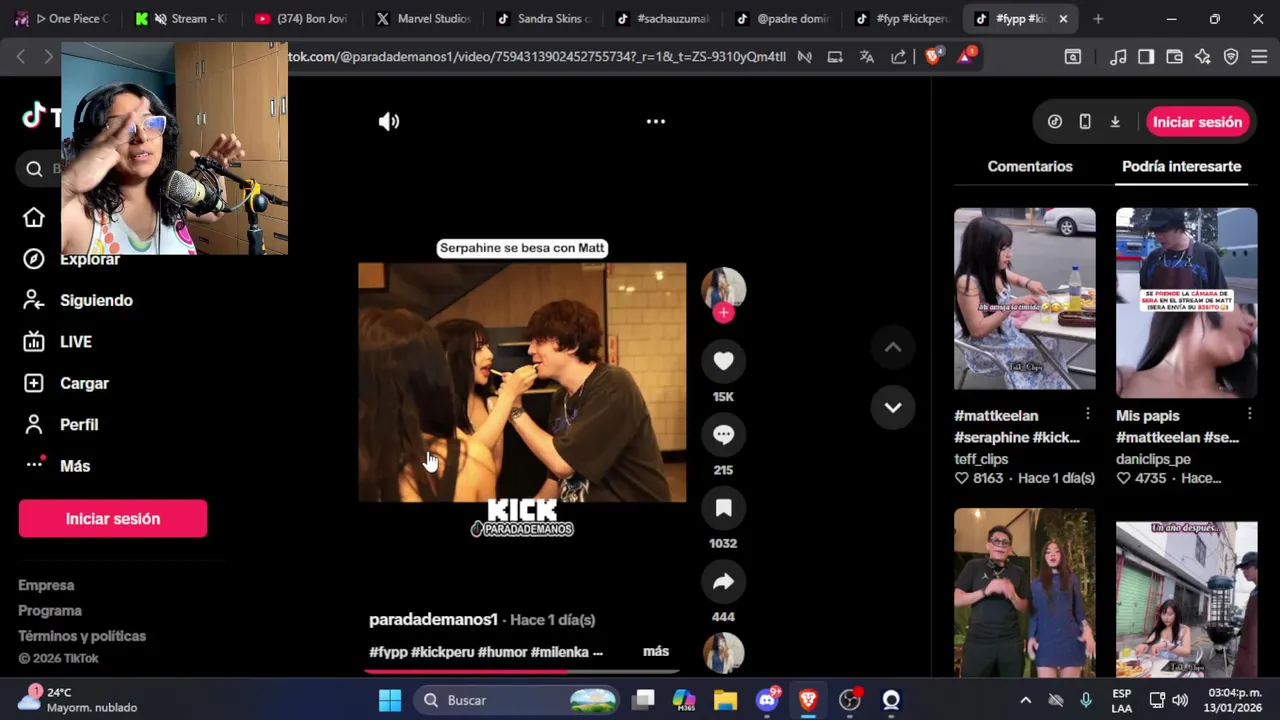Open Discord from the taskbar
The image size is (1280, 720).
(x=767, y=700)
